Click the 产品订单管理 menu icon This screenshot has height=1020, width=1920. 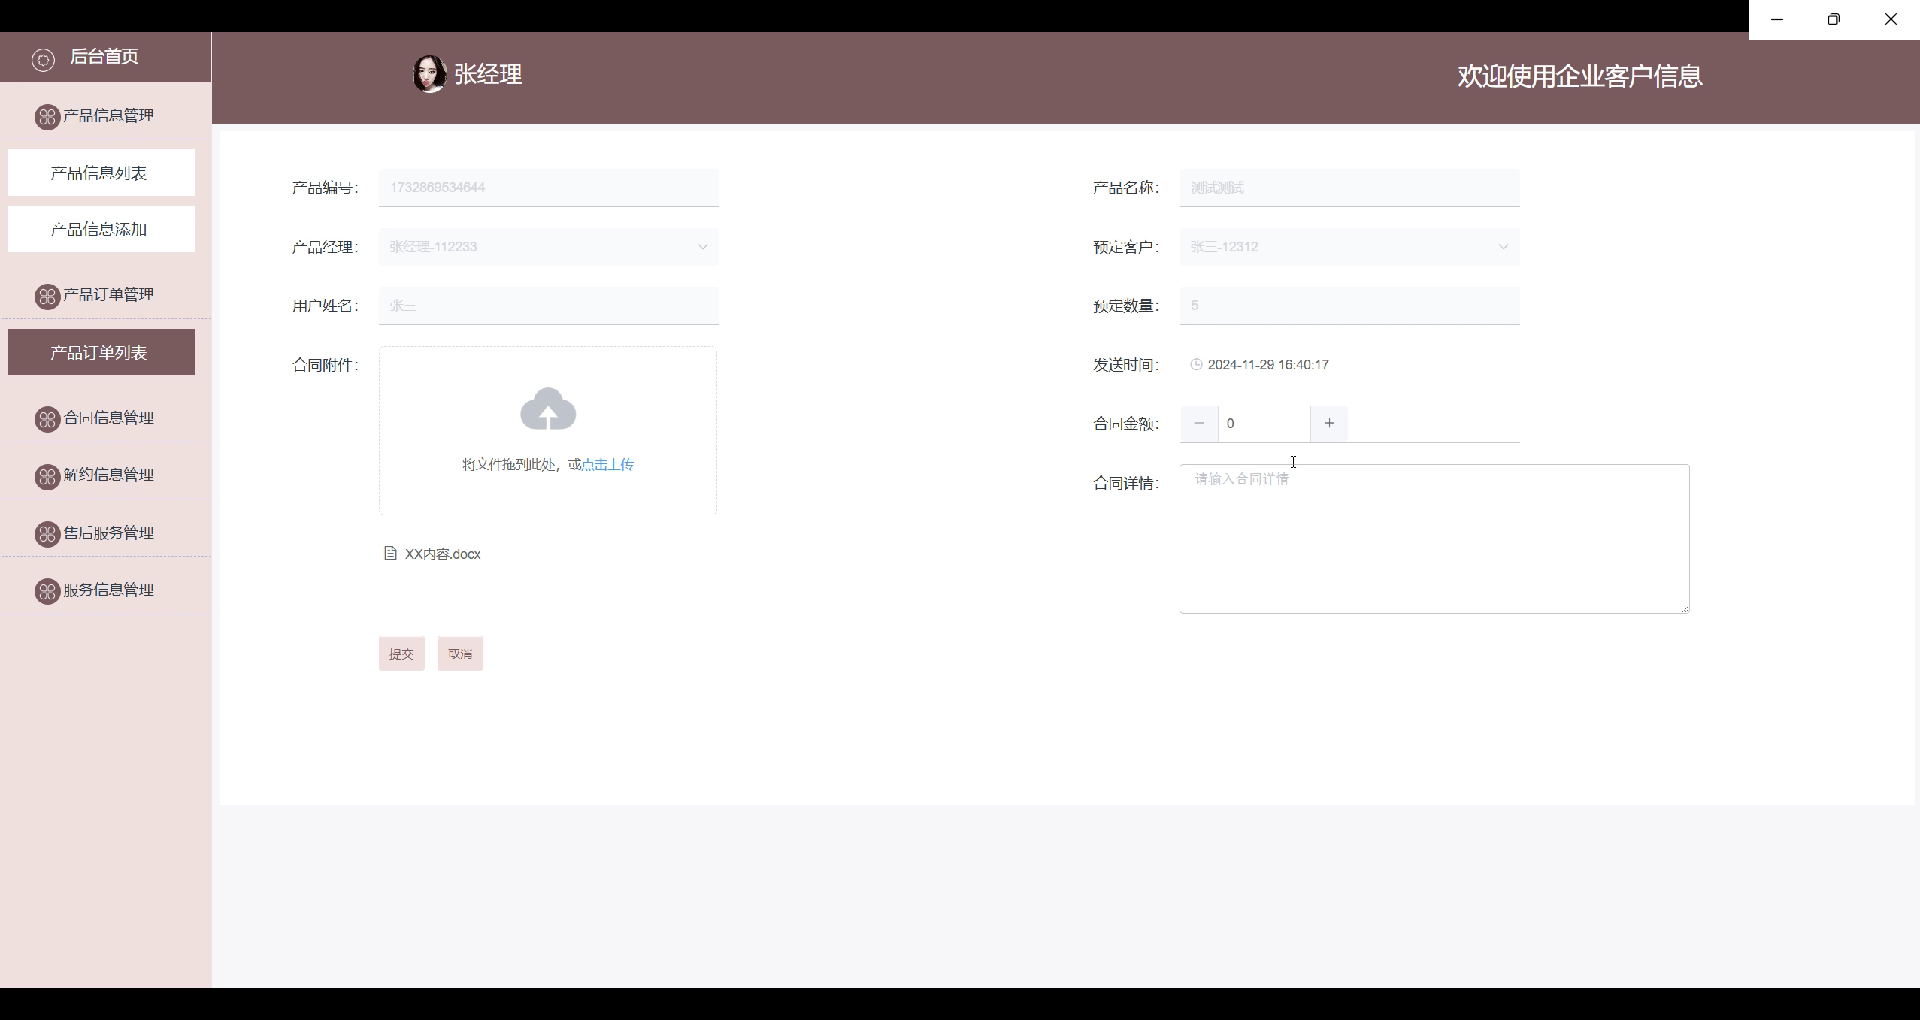click(47, 296)
